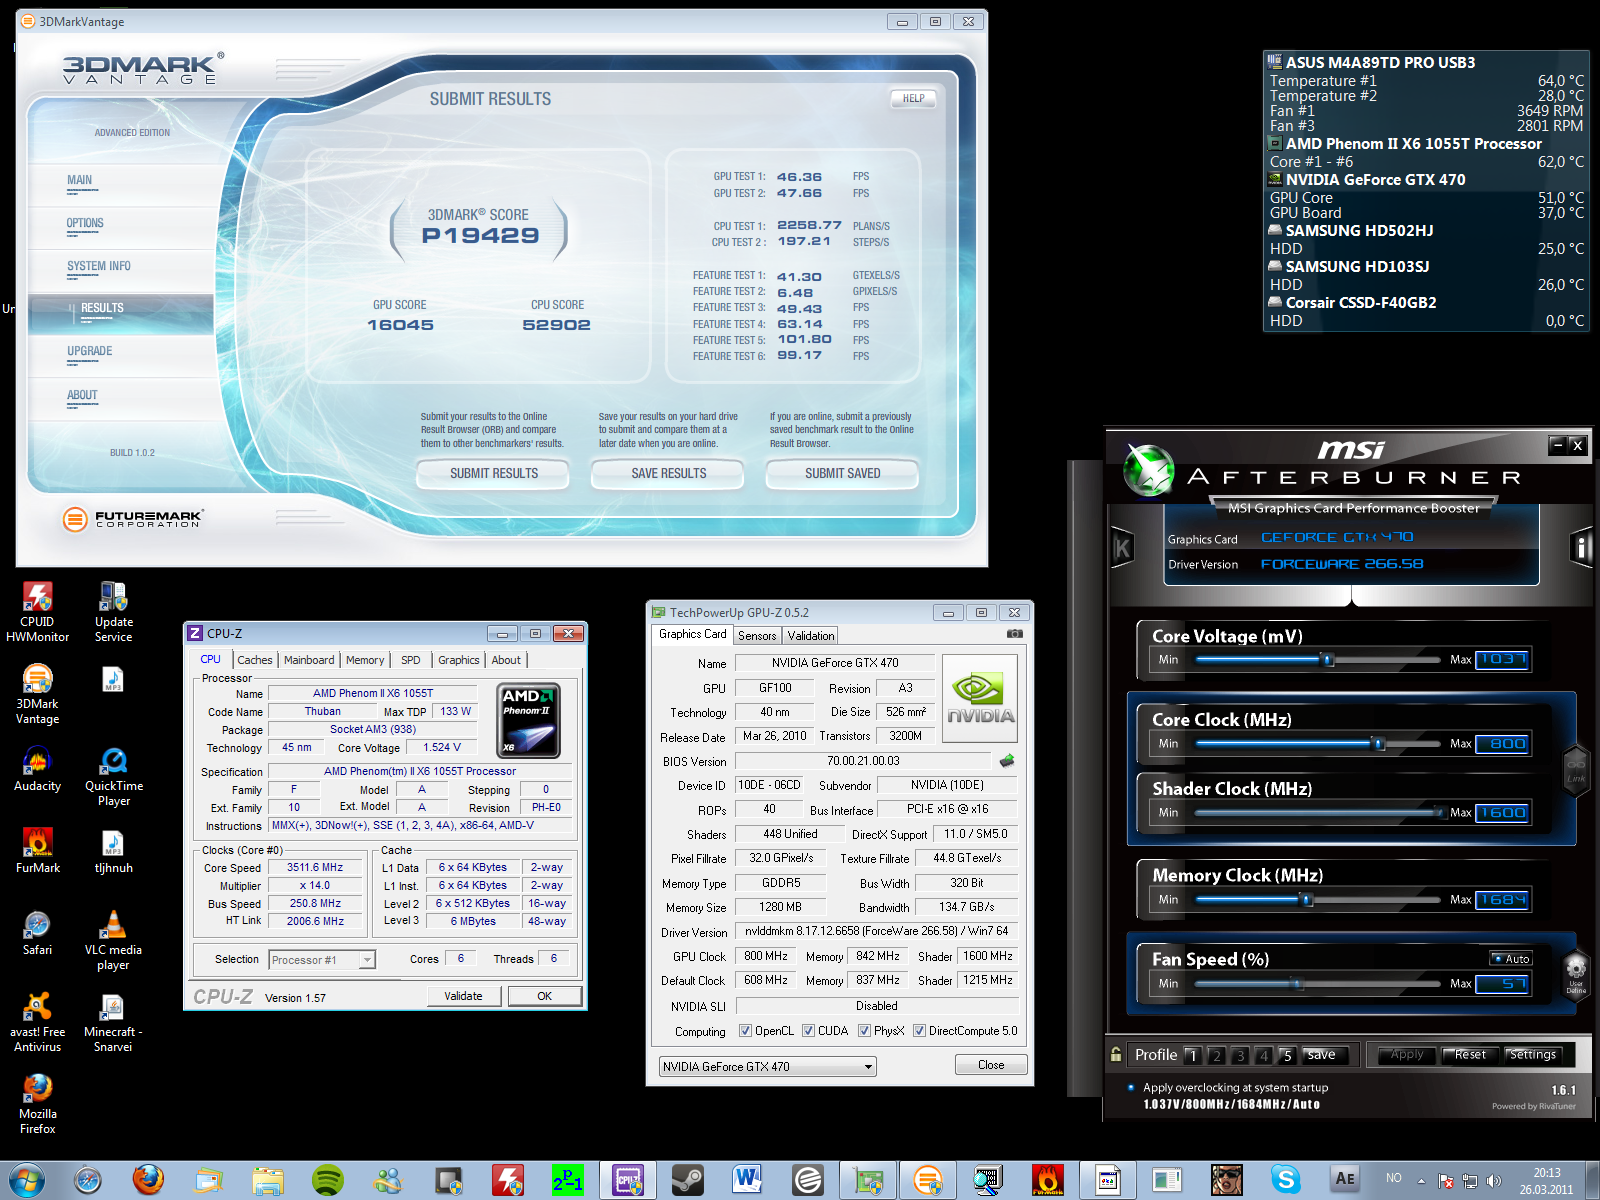
Task: Toggle DirectCompute 5.0 checkbox in GPU-Z
Action: (x=919, y=1031)
